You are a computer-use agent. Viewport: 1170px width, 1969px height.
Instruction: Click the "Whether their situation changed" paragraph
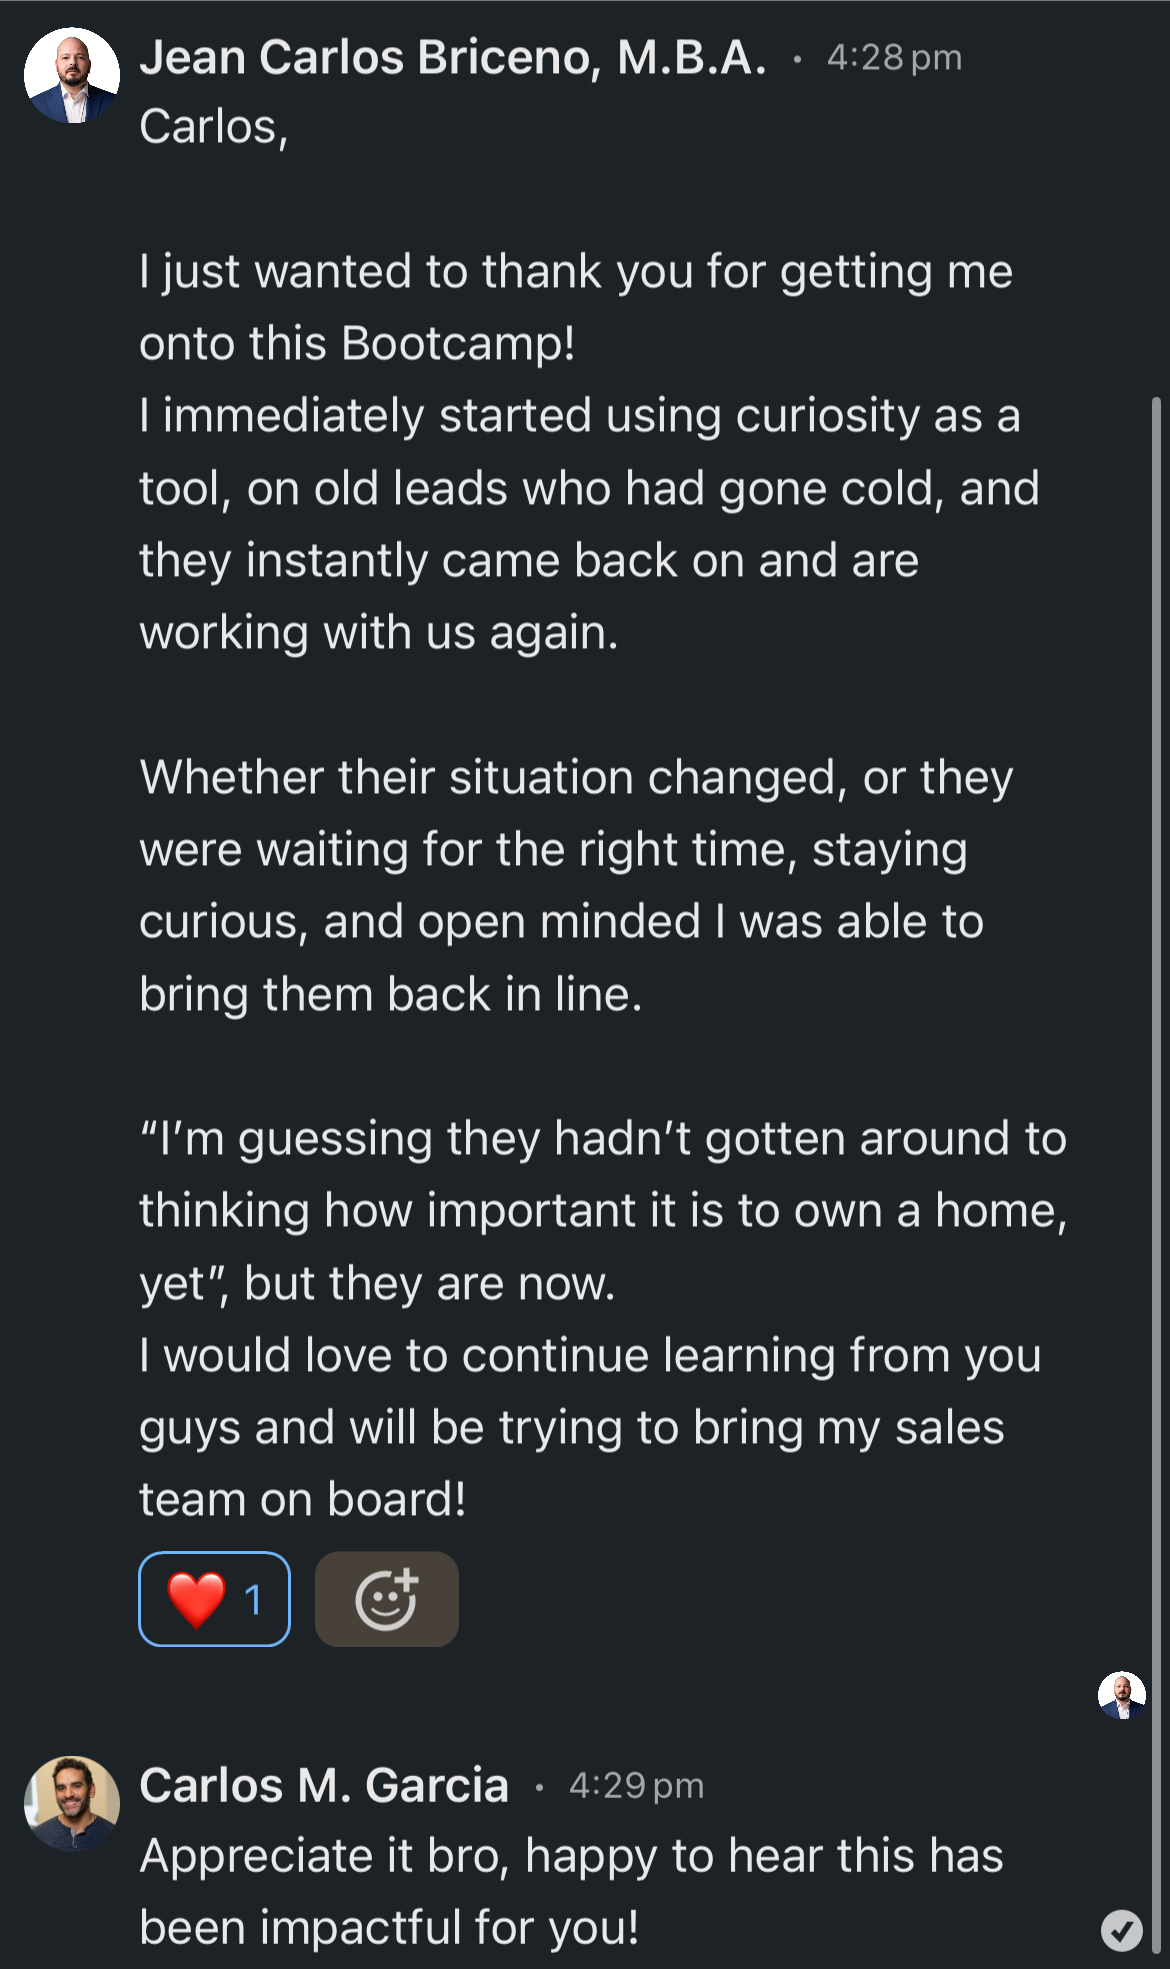coord(576,778)
